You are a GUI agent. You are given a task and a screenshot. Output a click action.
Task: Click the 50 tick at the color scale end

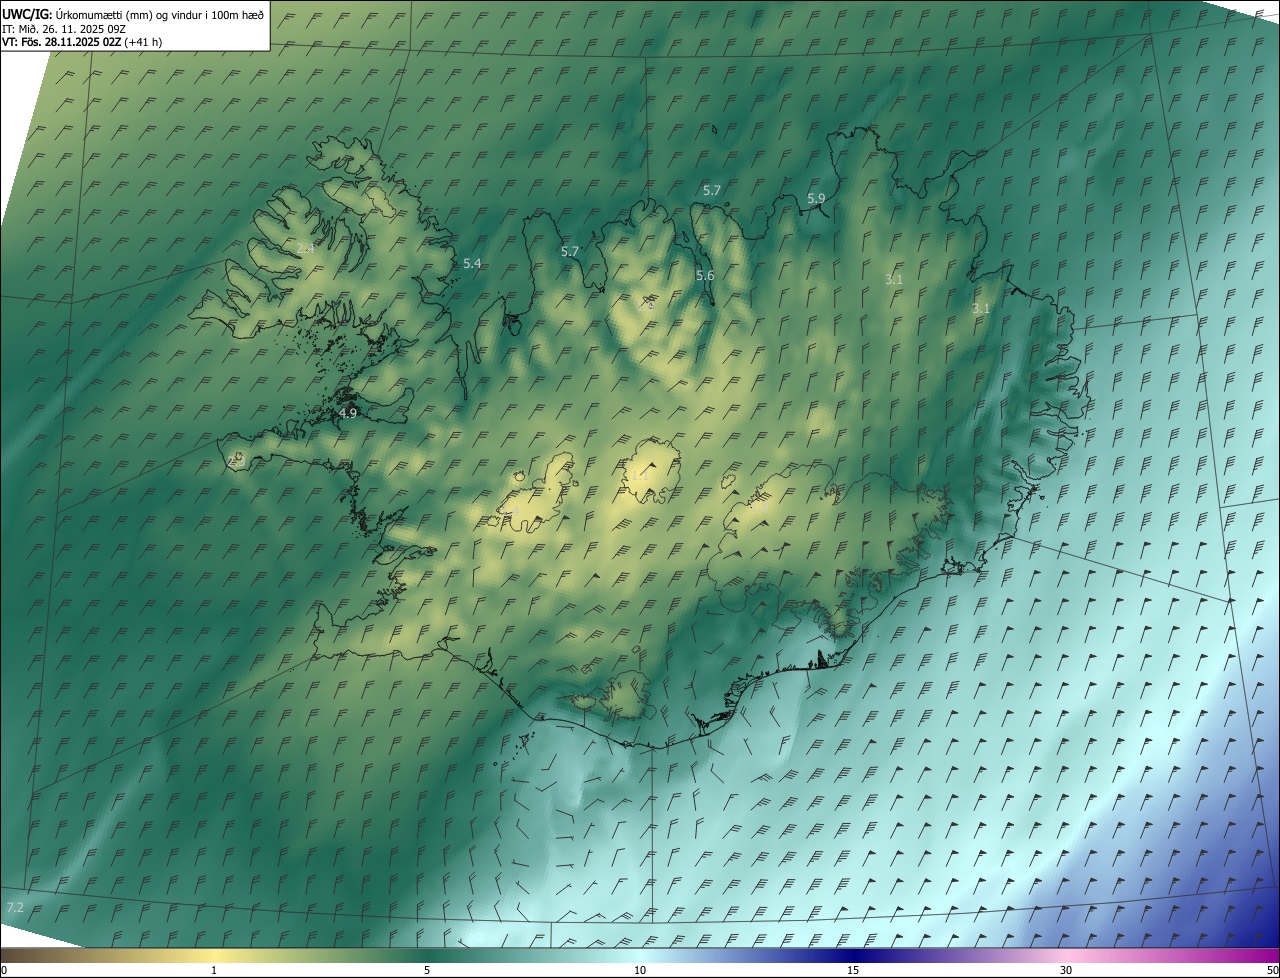(x=1272, y=970)
